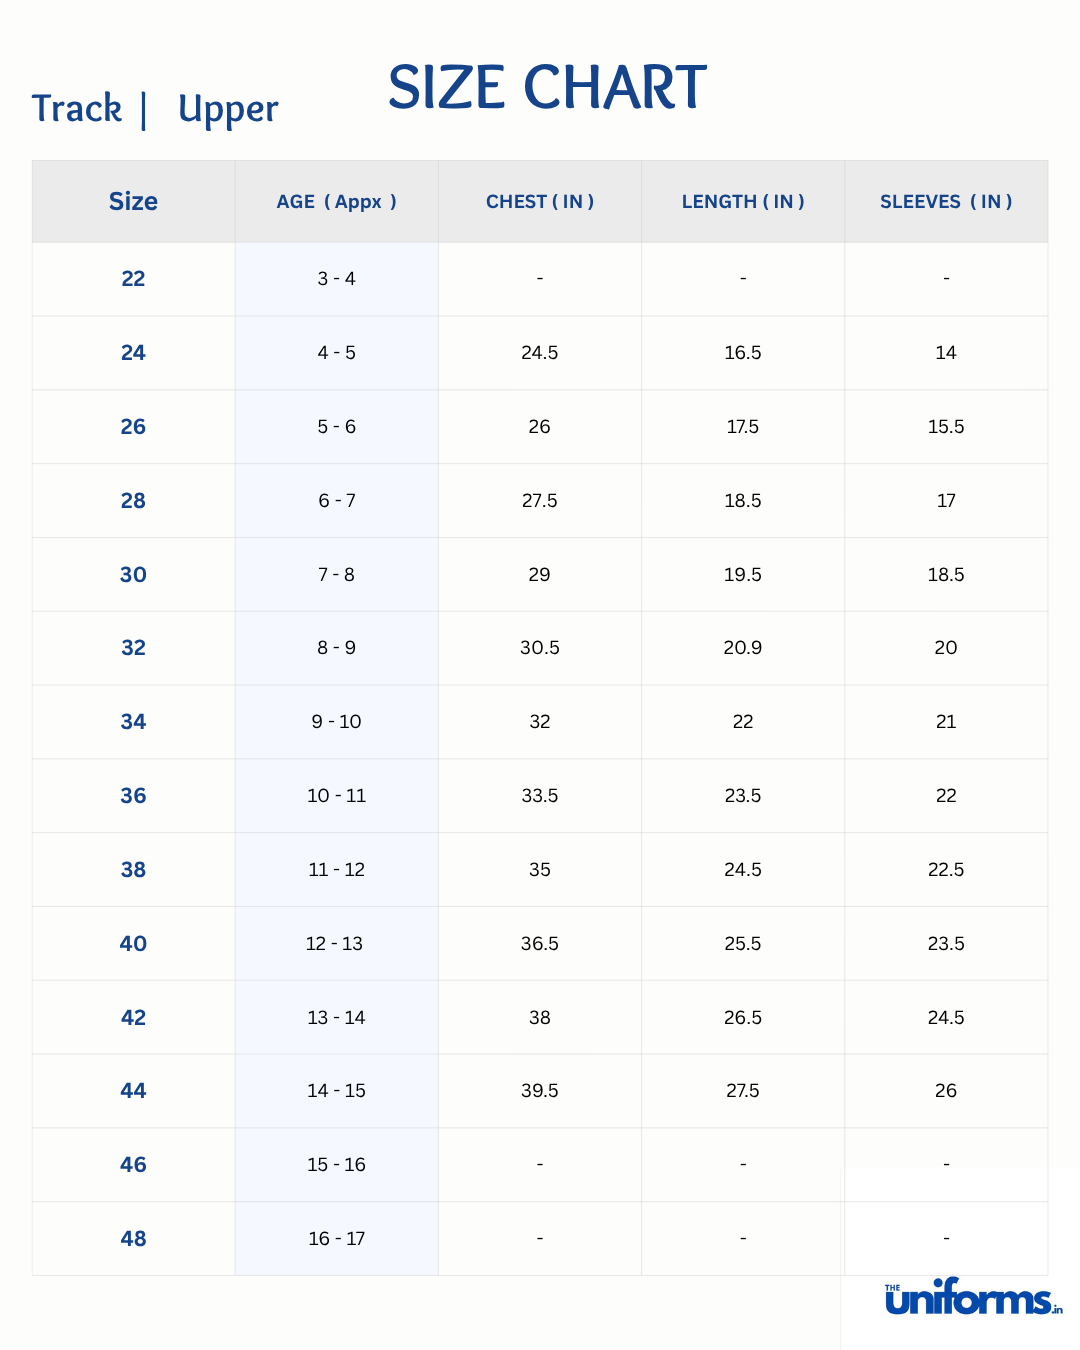Click the size 48 row label
This screenshot has height=1350, width=1080.
coord(133,1239)
